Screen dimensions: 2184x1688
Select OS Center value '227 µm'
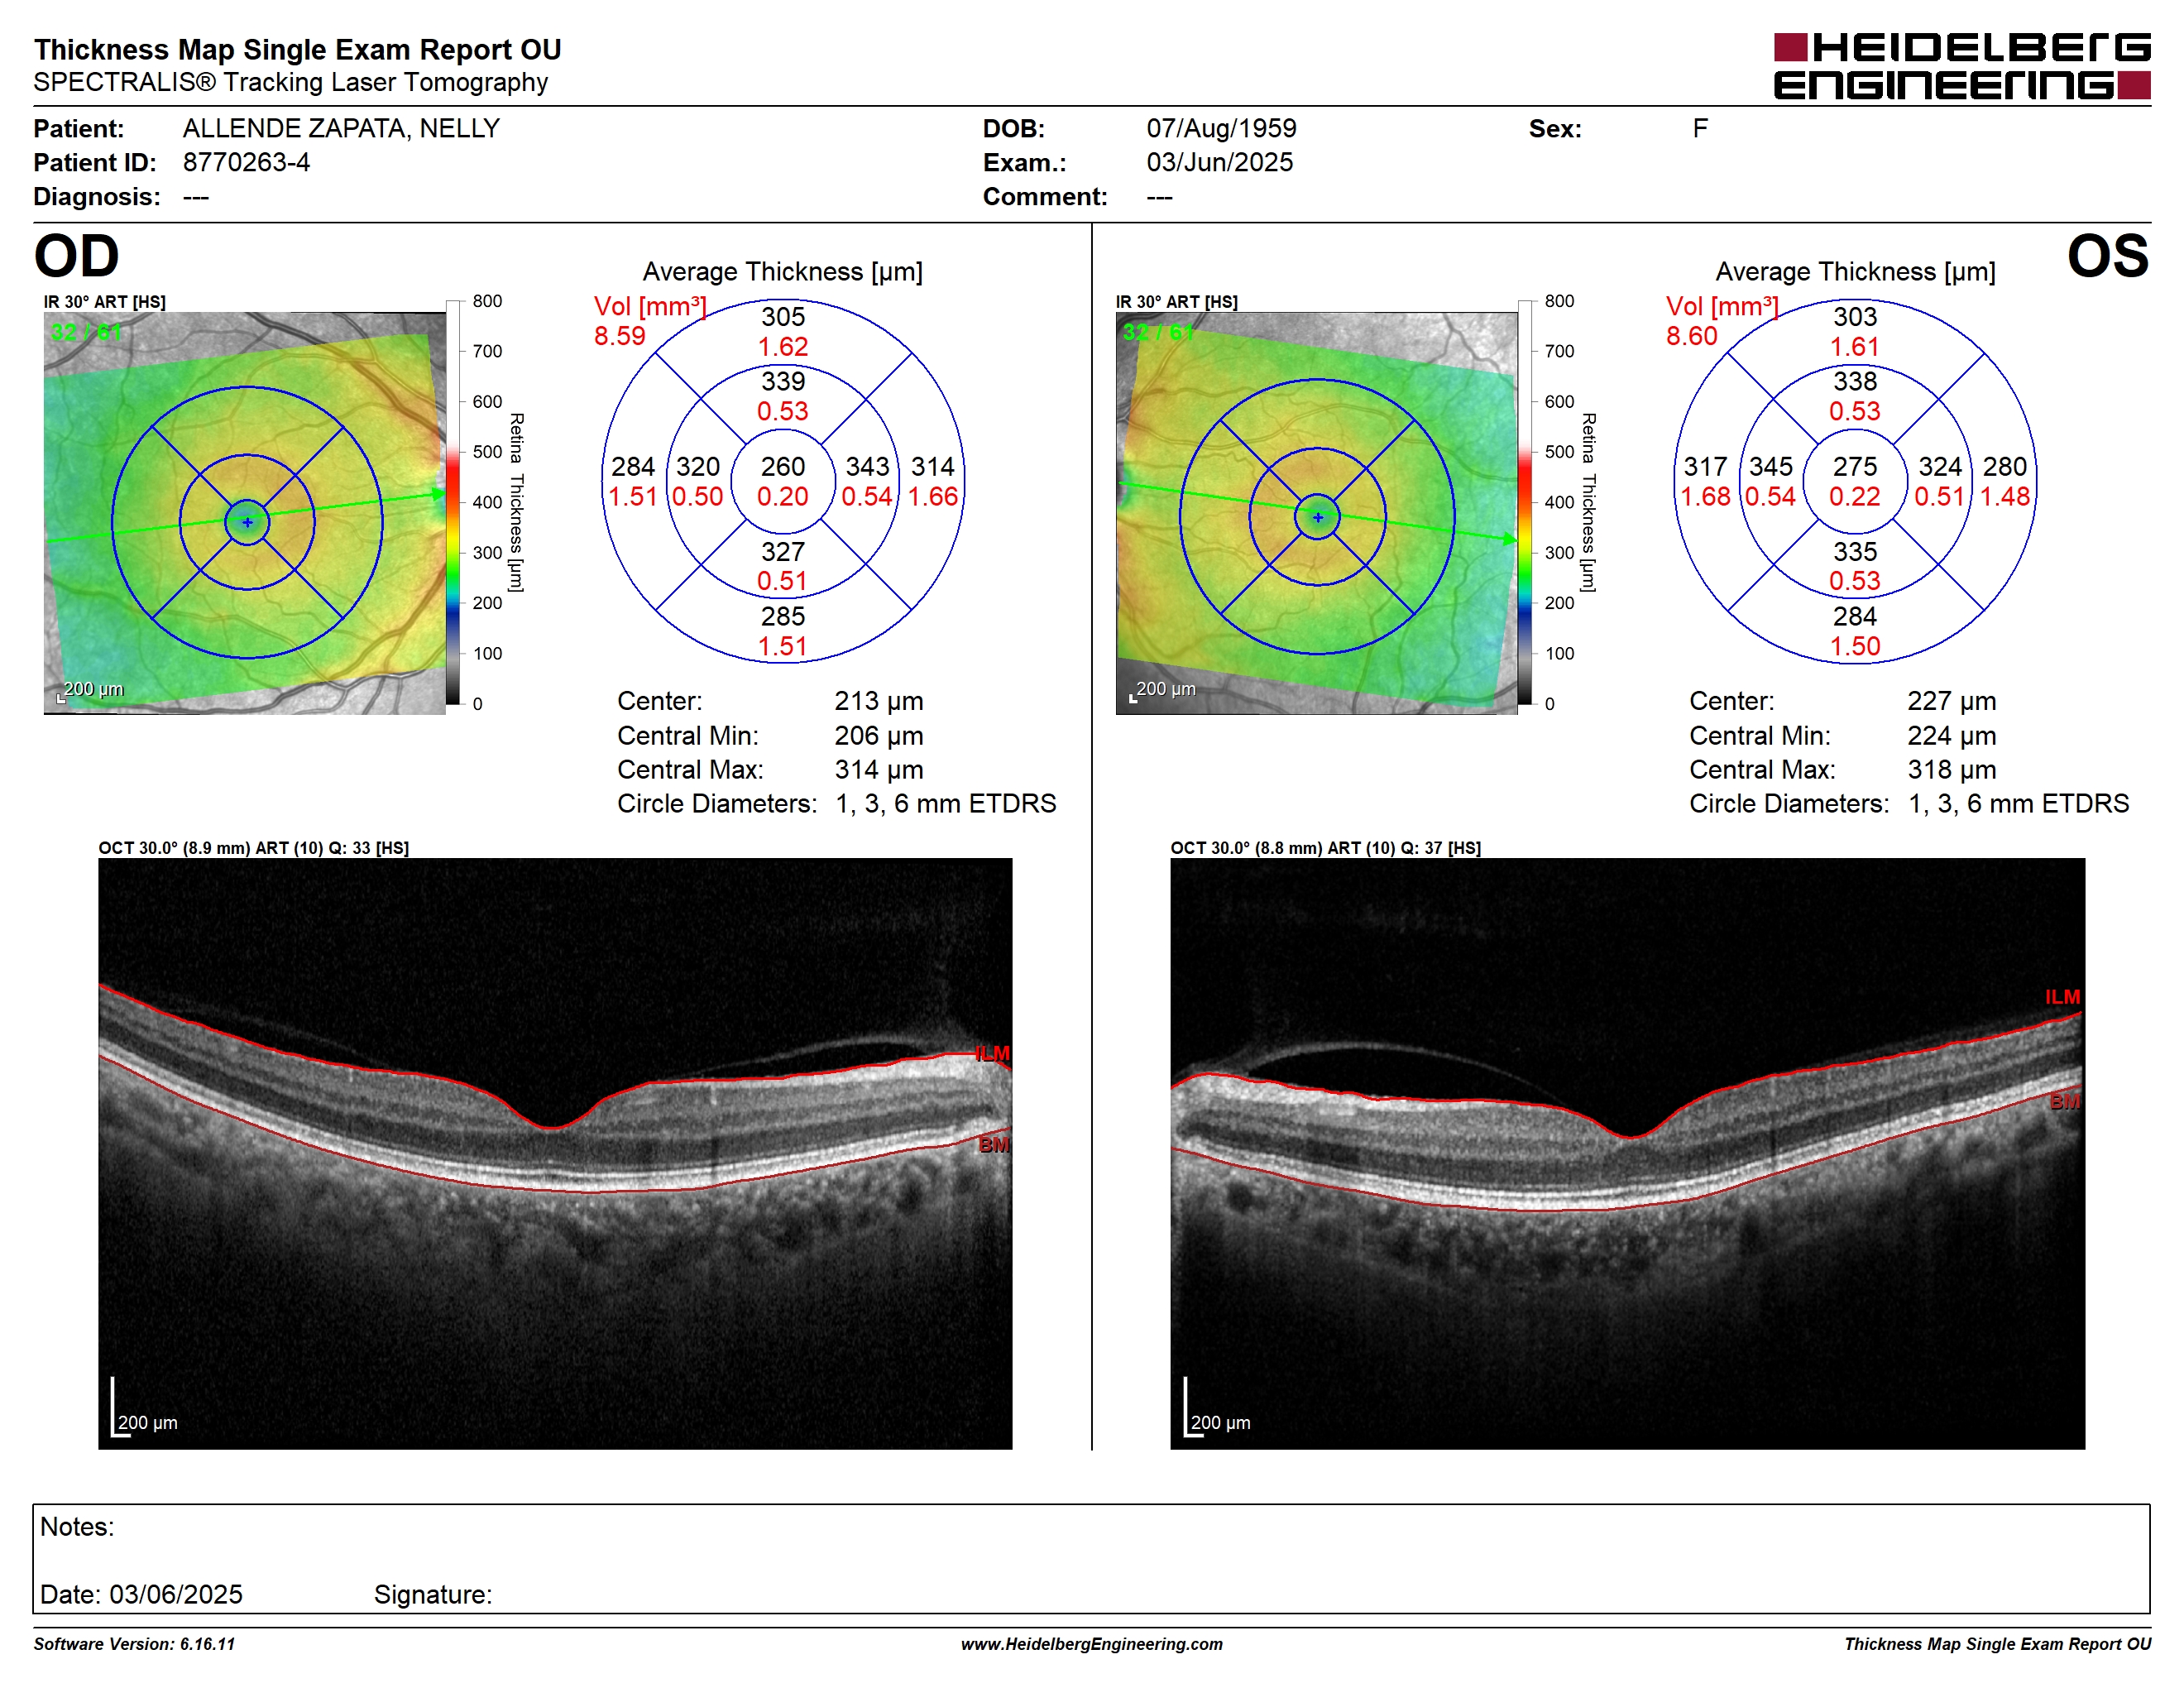click(x=1952, y=701)
